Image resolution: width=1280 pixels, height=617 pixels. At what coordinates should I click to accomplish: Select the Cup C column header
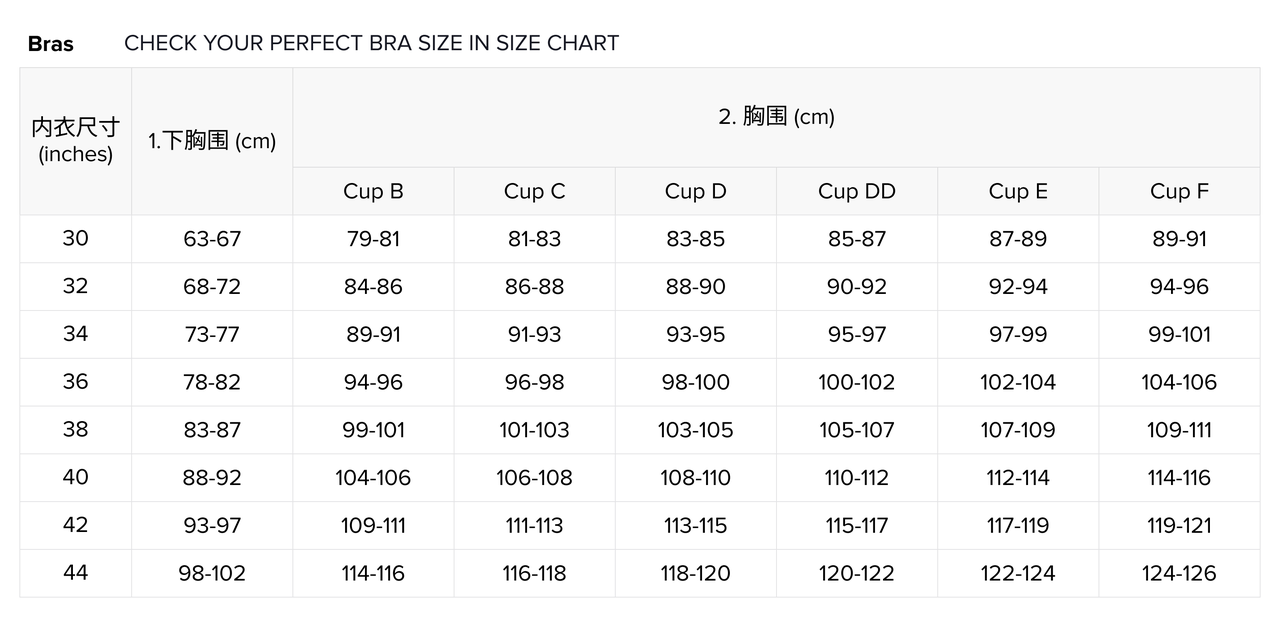pyautogui.click(x=534, y=191)
